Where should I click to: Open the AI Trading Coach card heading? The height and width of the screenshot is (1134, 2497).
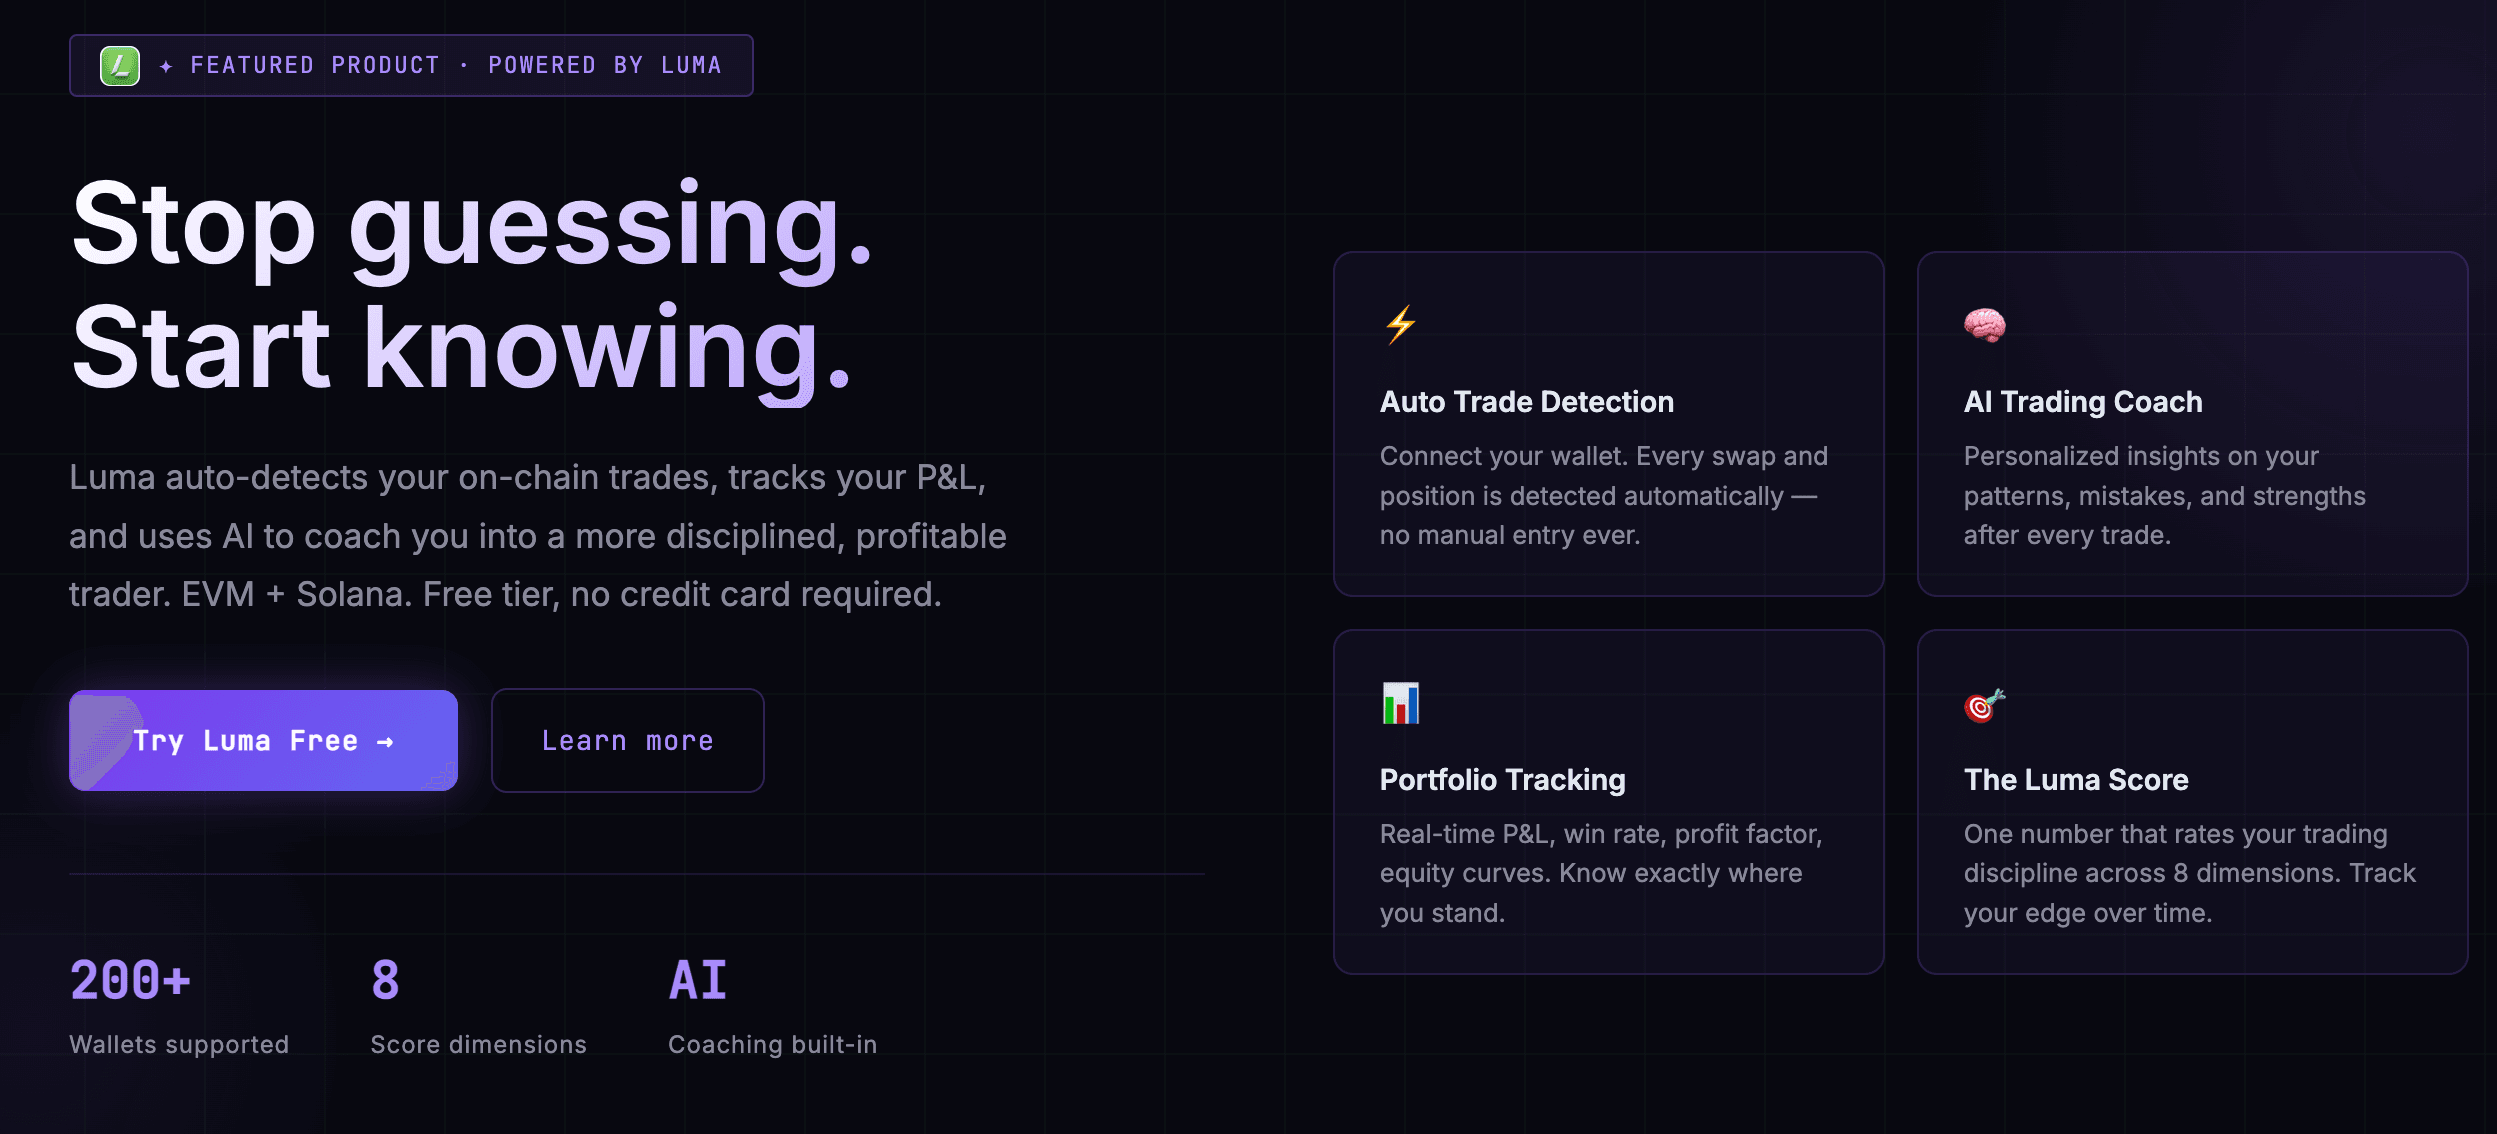[x=2083, y=402]
